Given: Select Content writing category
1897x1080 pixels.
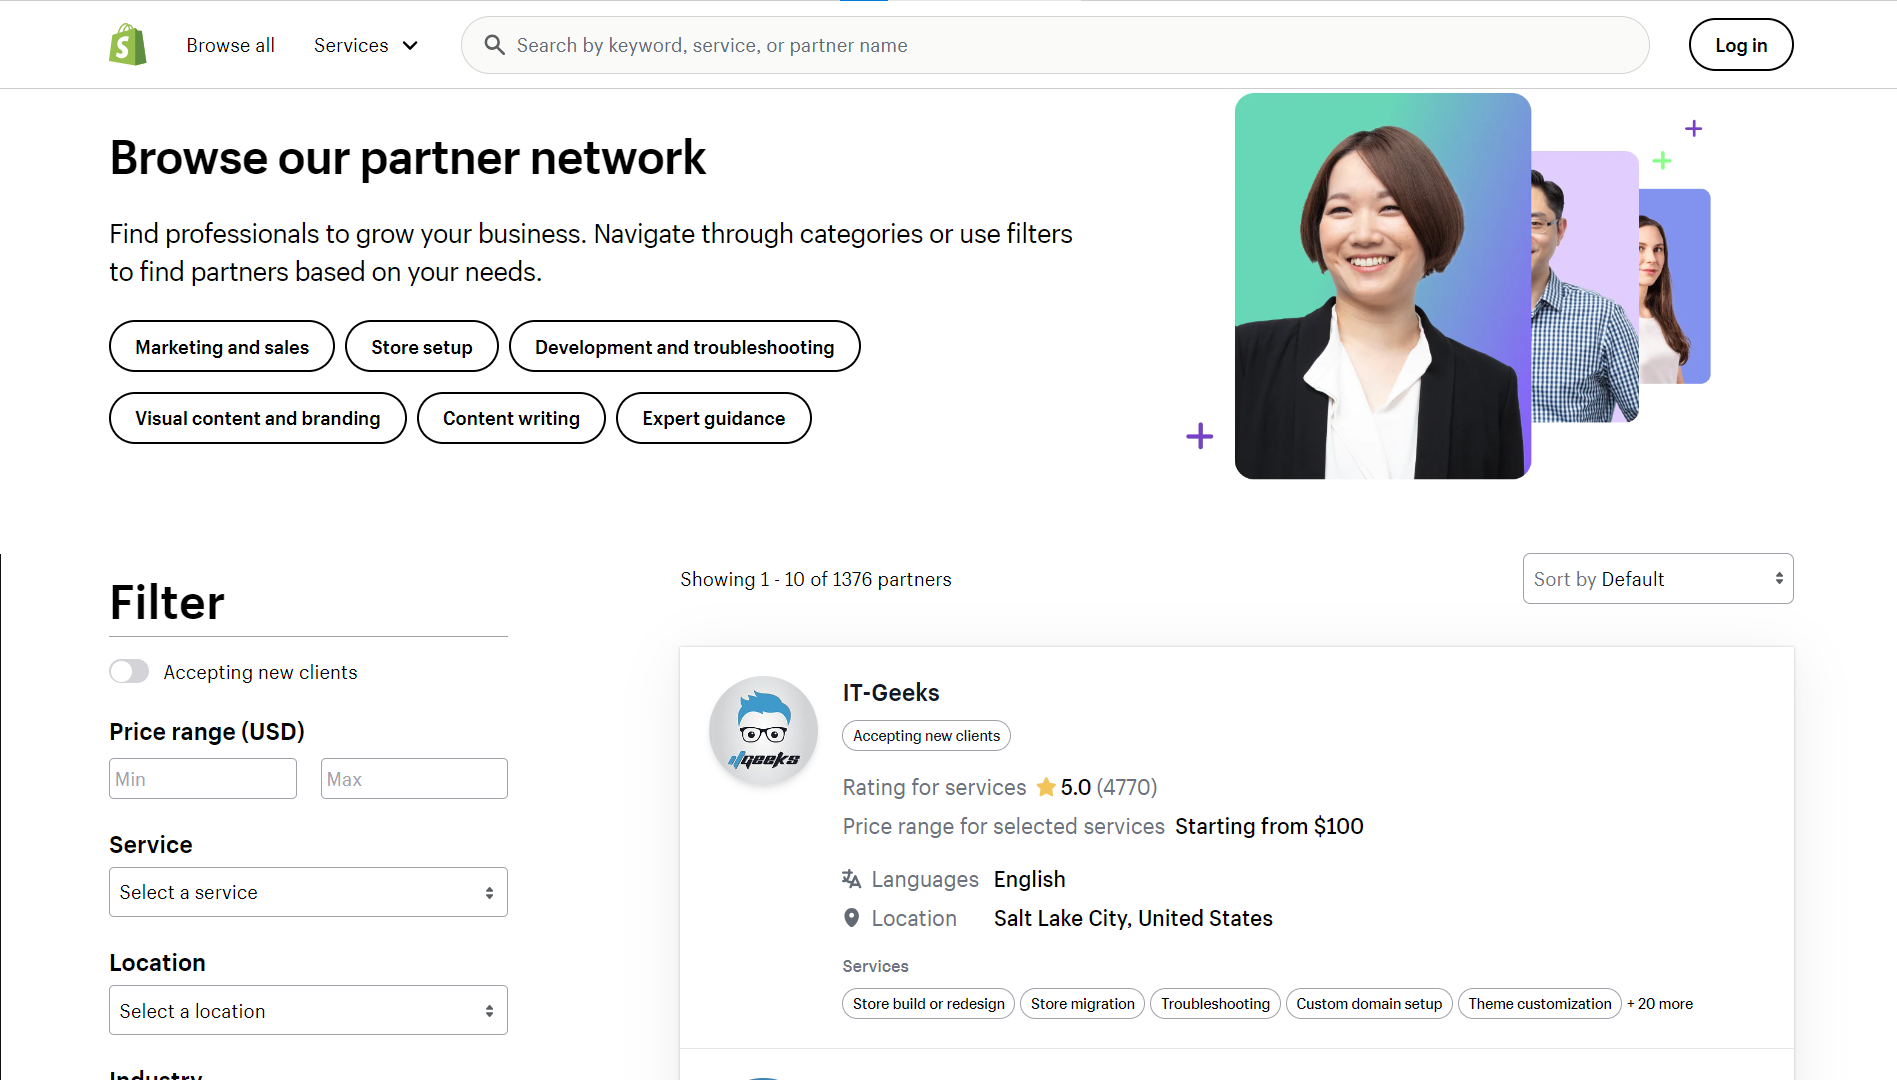Looking at the screenshot, I should (x=511, y=418).
